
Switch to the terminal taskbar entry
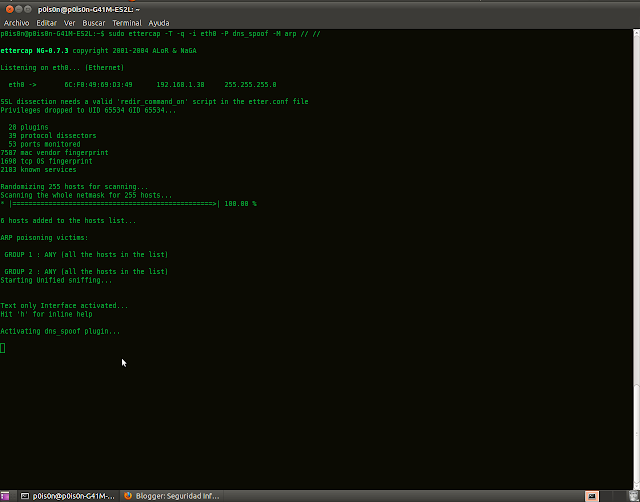click(68, 496)
